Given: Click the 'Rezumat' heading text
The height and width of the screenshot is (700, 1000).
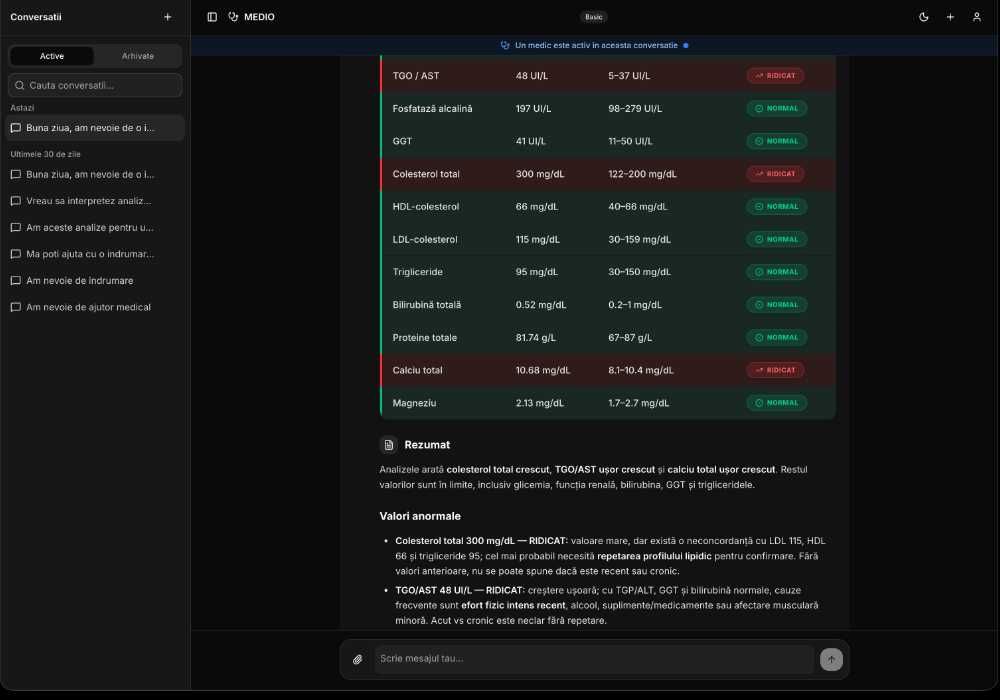Looking at the screenshot, I should 427,445.
